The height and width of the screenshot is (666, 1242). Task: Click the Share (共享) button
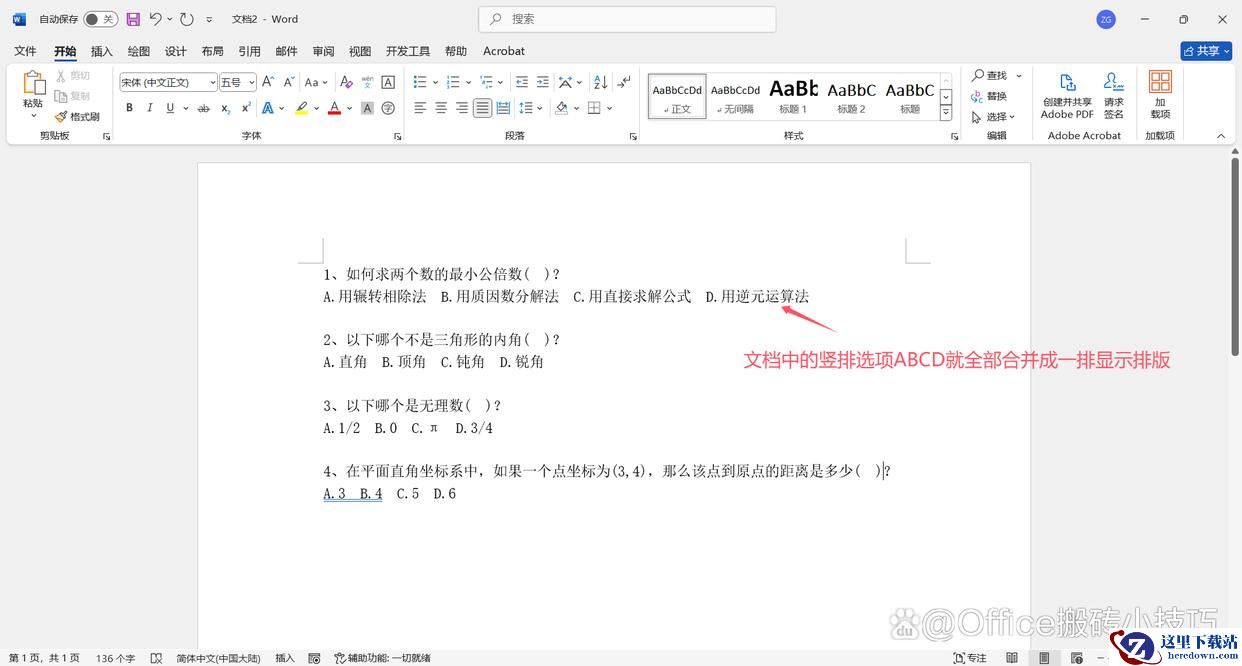click(1205, 51)
